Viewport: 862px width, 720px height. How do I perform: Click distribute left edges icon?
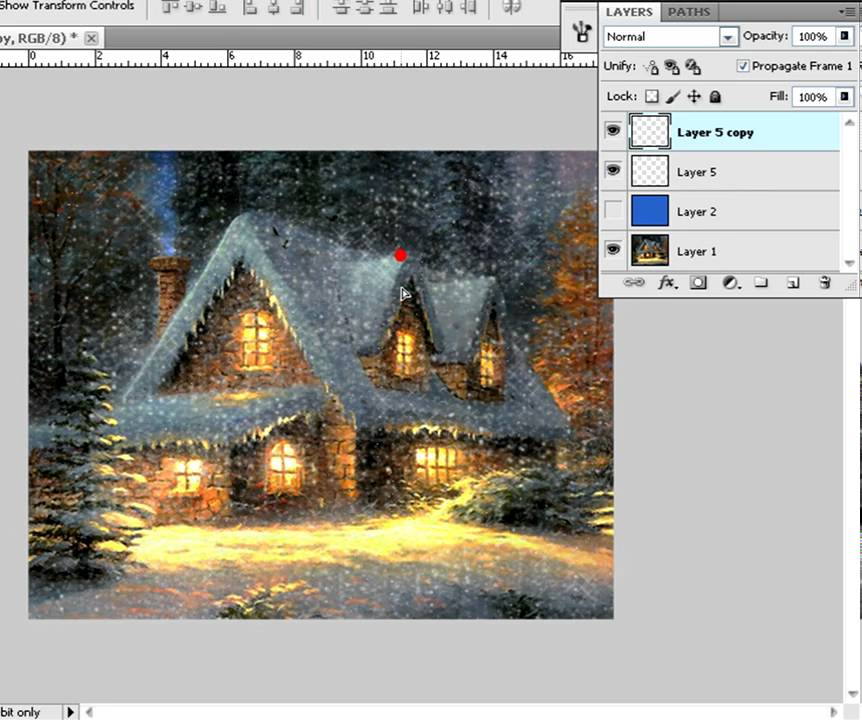click(421, 7)
